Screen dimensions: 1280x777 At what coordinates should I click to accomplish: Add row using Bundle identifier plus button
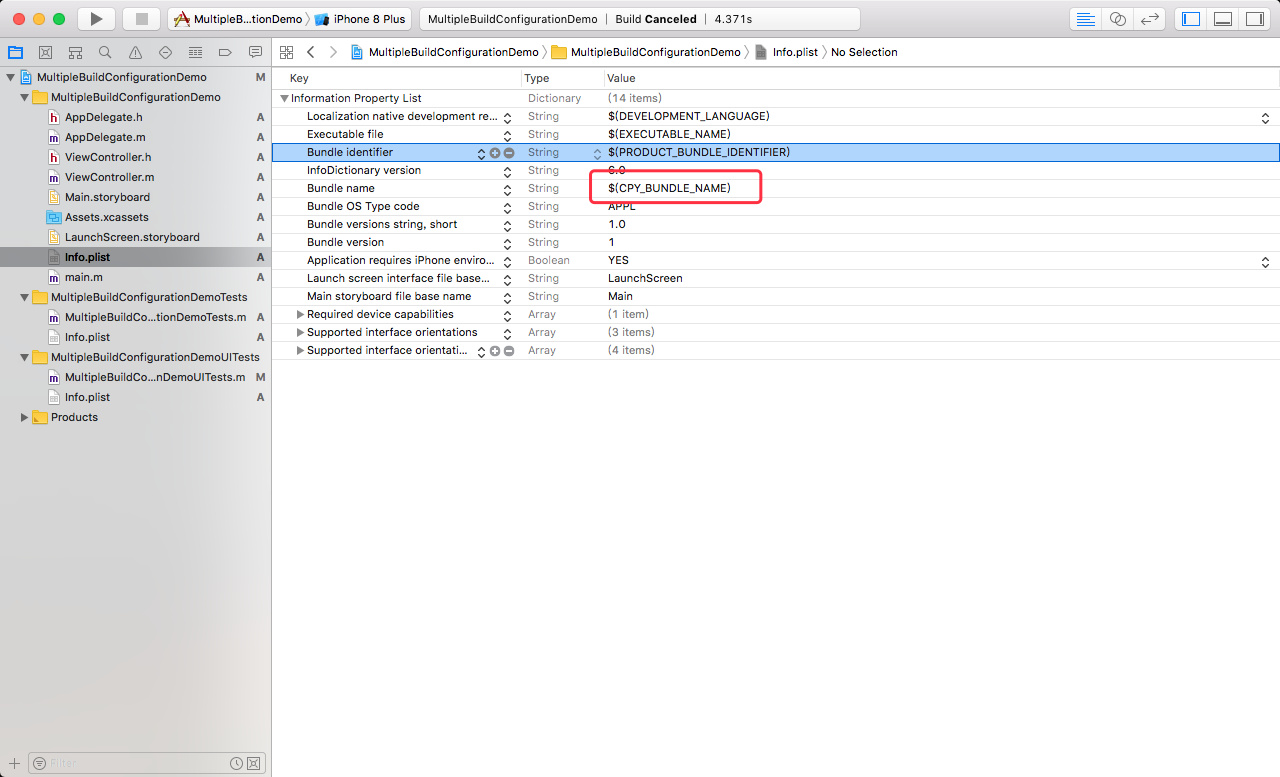tap(495, 153)
